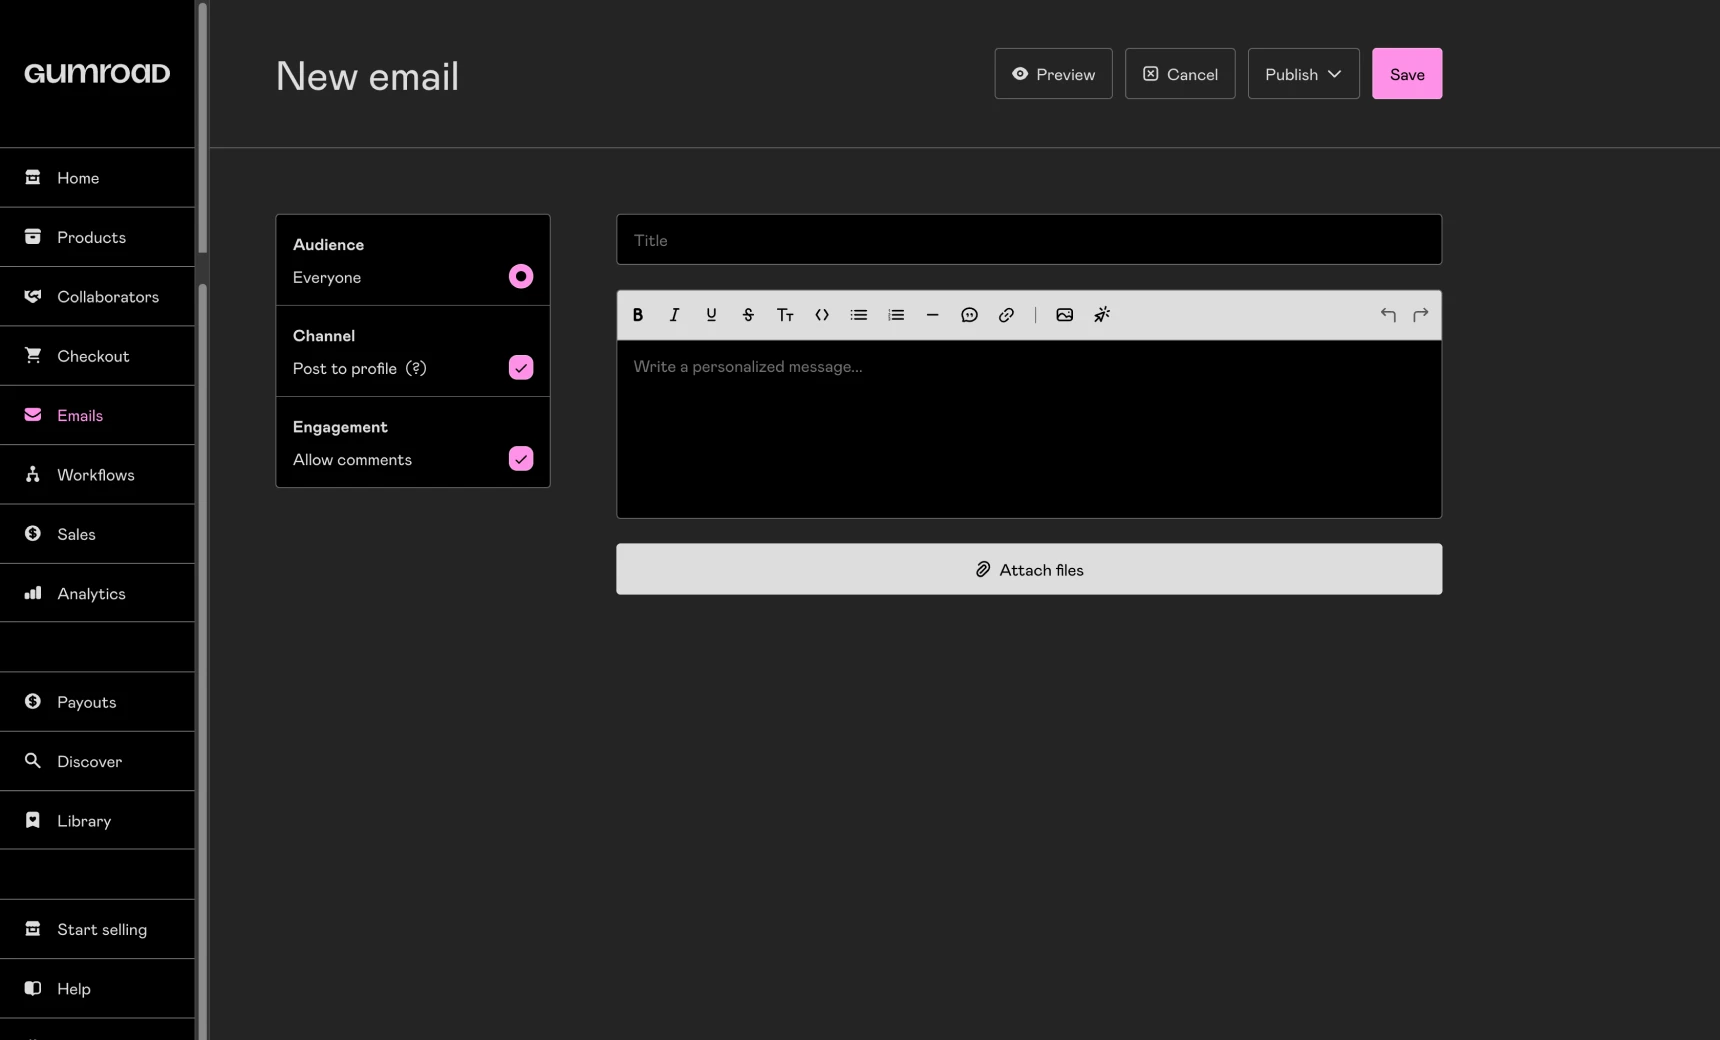Insert a numbered list
Viewport: 1720px width, 1040px height.
896,315
